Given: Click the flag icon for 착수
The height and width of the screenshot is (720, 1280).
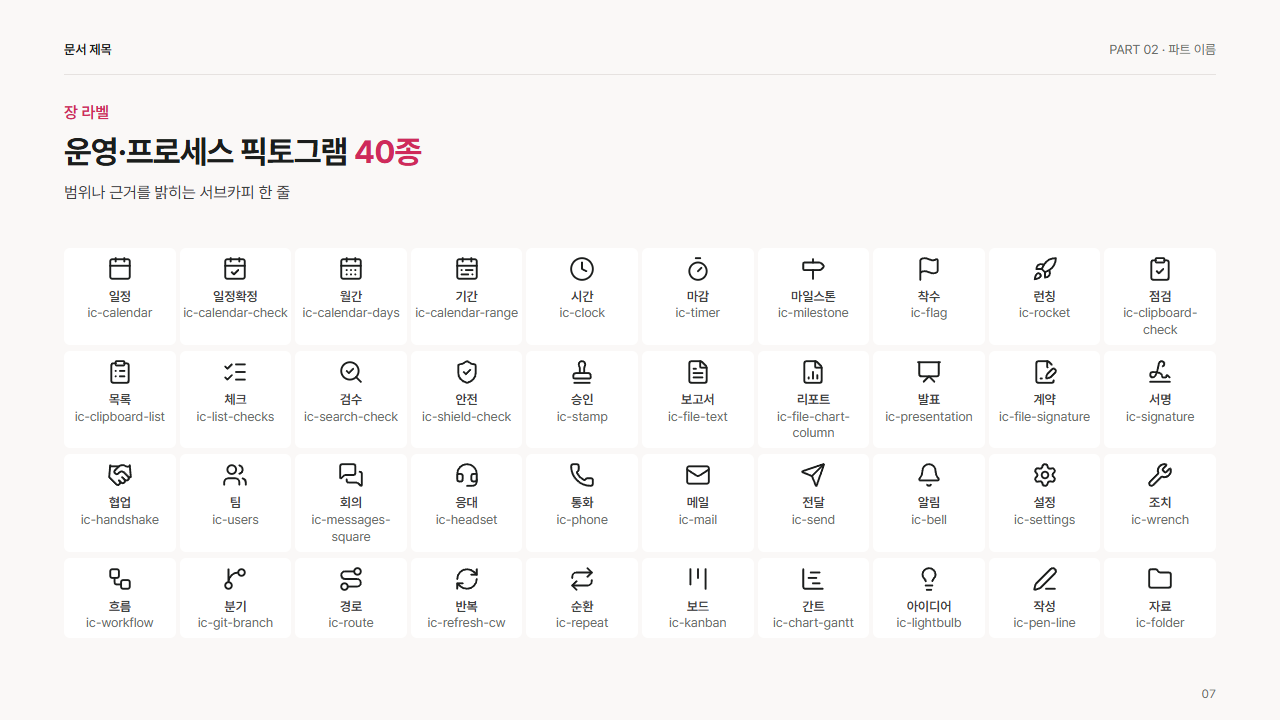Looking at the screenshot, I should click(x=929, y=269).
